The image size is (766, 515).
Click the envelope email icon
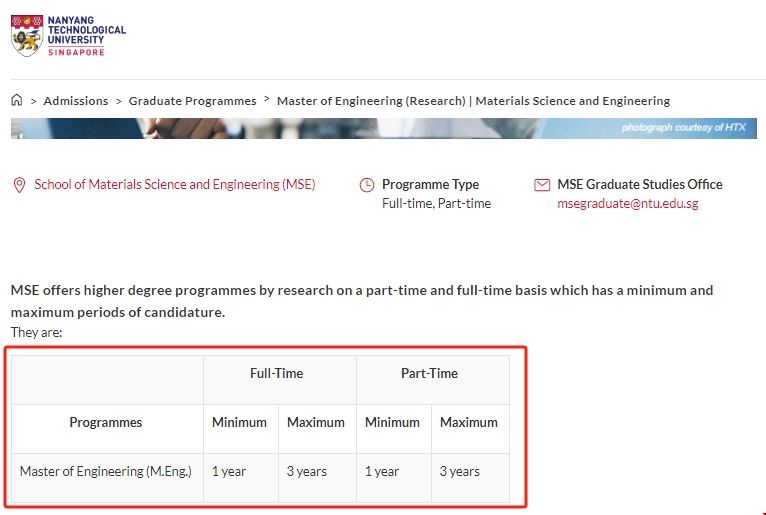point(542,185)
